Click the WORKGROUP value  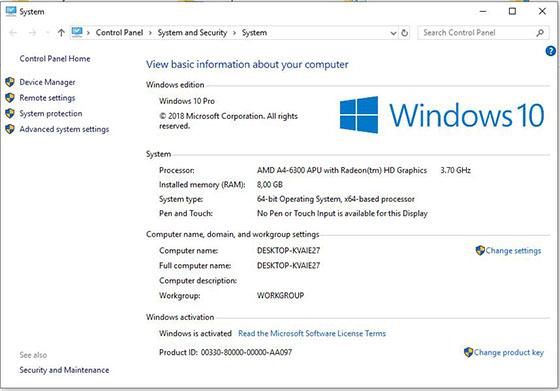point(280,296)
